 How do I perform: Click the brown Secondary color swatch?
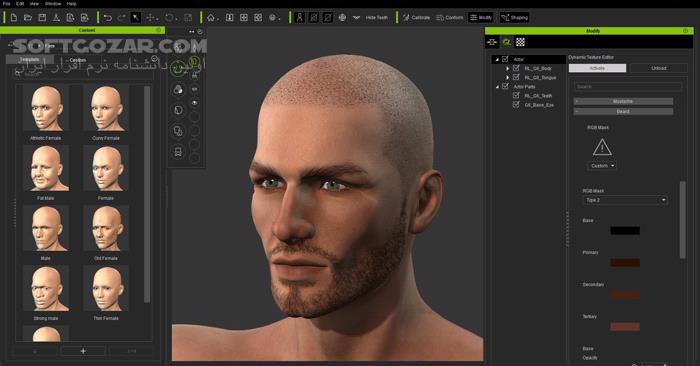625,295
